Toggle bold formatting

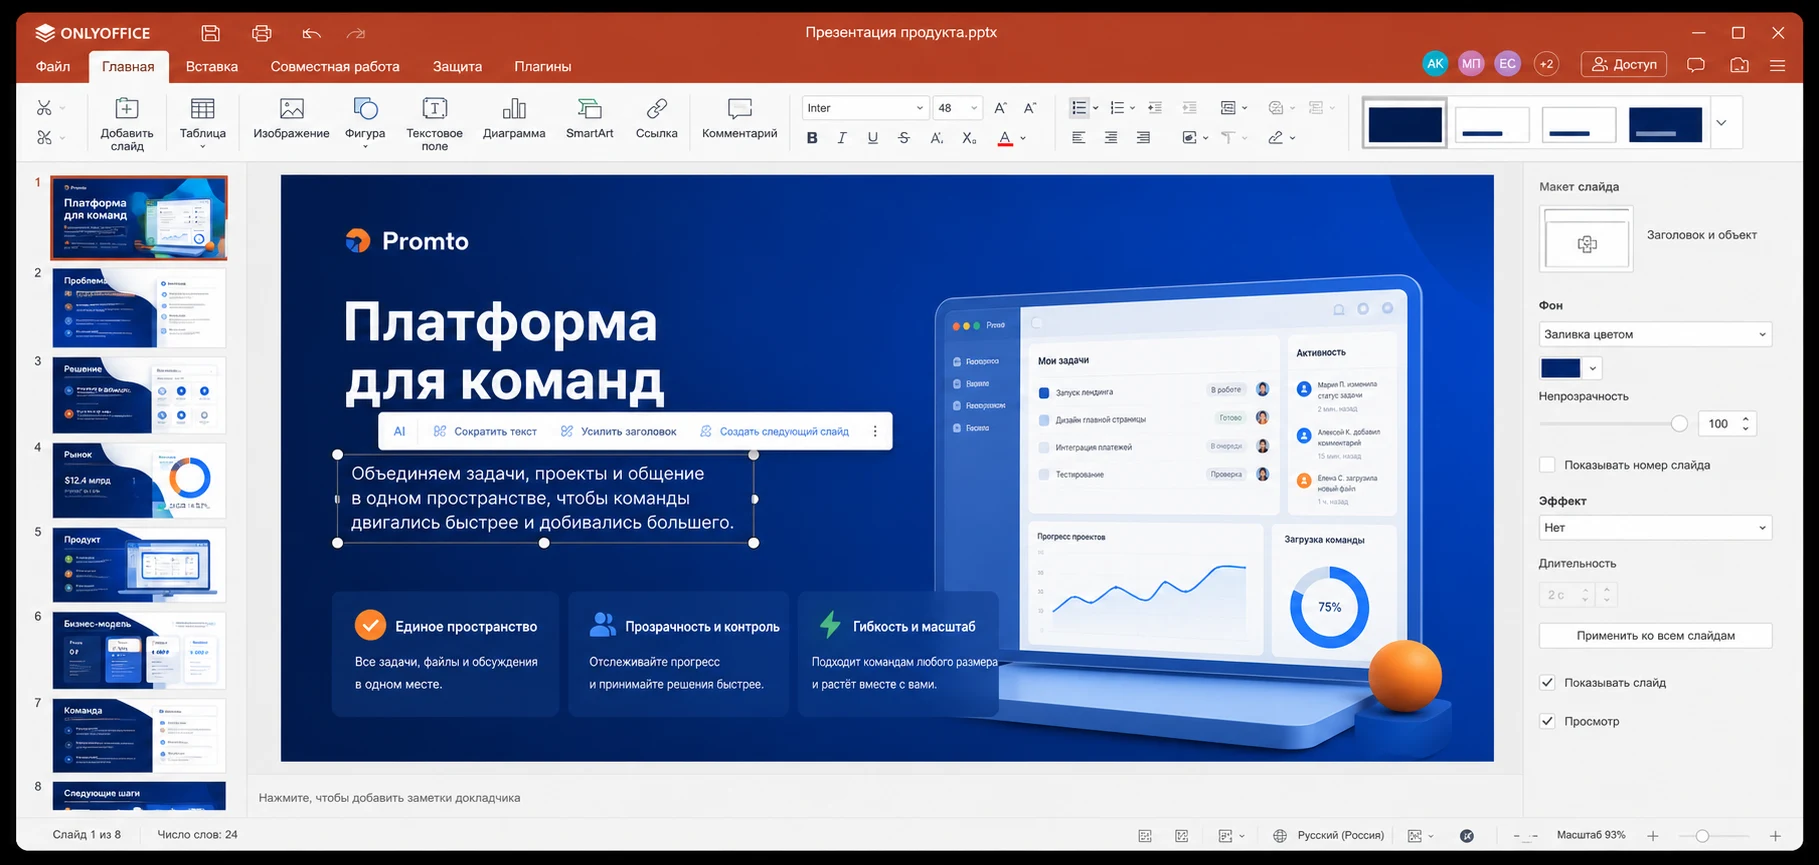(x=812, y=138)
